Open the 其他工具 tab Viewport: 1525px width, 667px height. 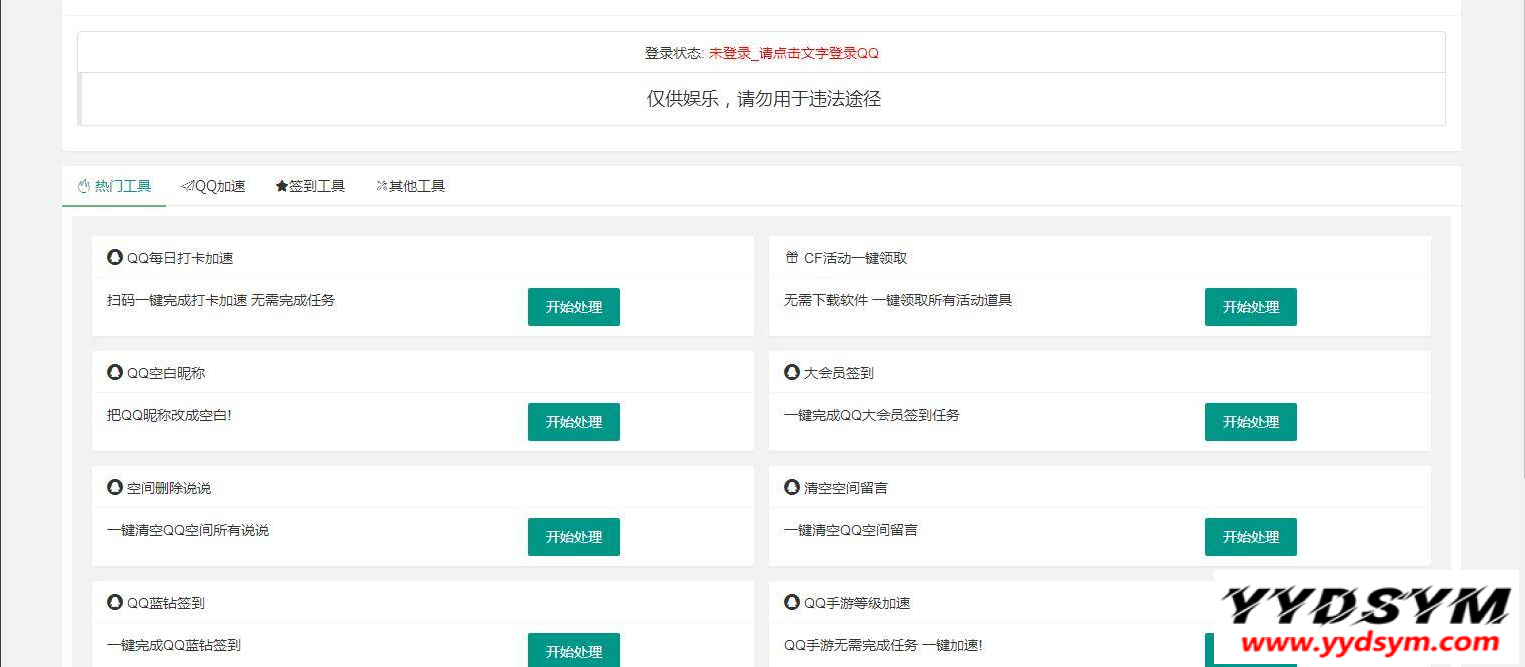(x=410, y=186)
